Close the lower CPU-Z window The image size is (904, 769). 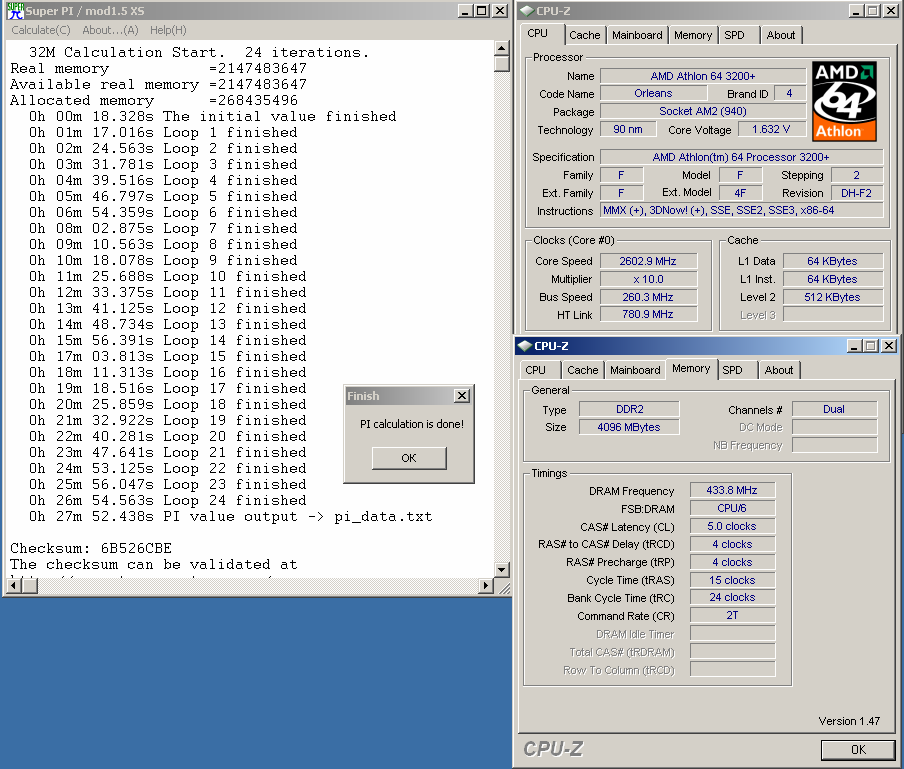click(x=889, y=346)
